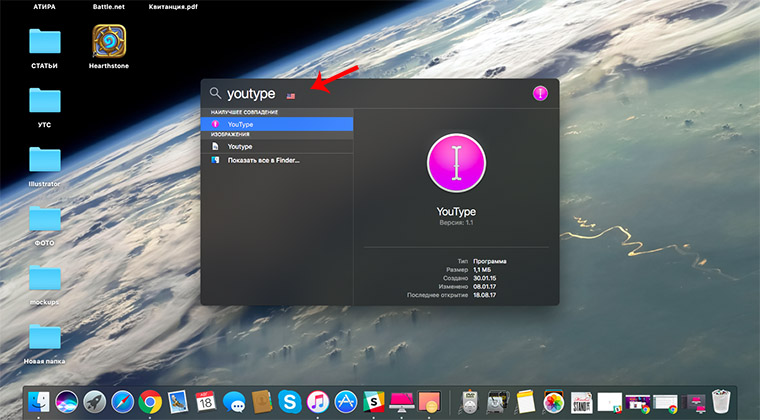Click the large YouType preview icon

click(456, 163)
